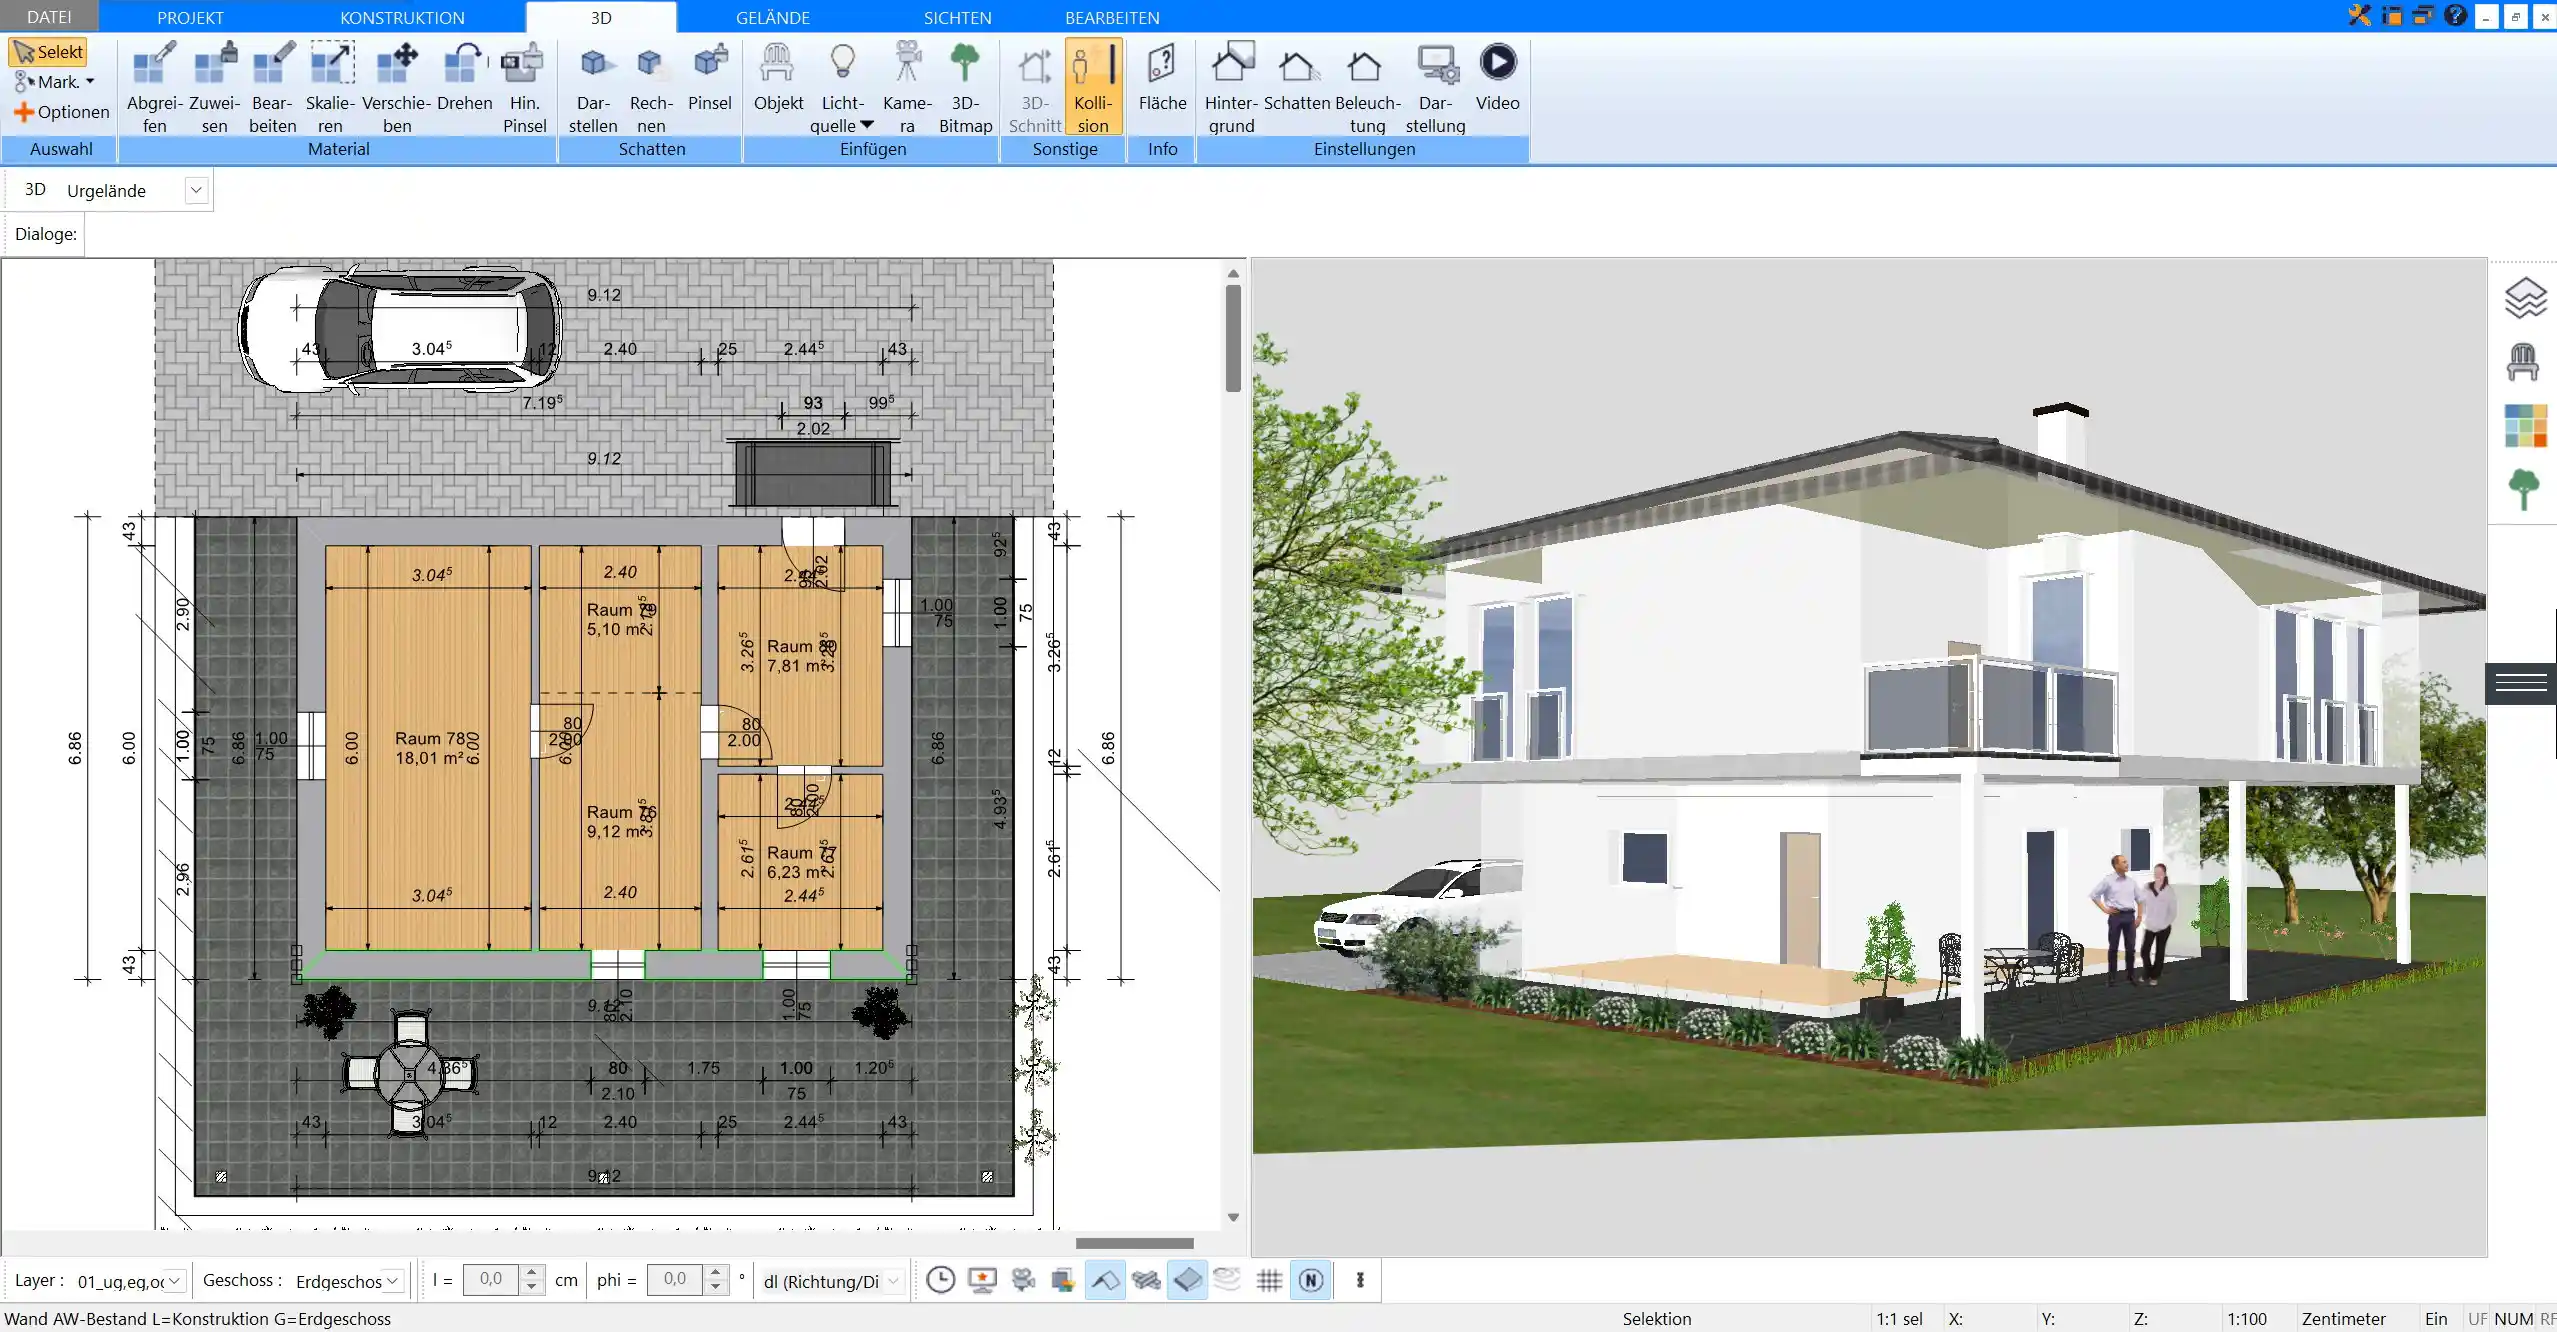
Task: Click the clock icon in bottom toolbar
Action: click(940, 1280)
